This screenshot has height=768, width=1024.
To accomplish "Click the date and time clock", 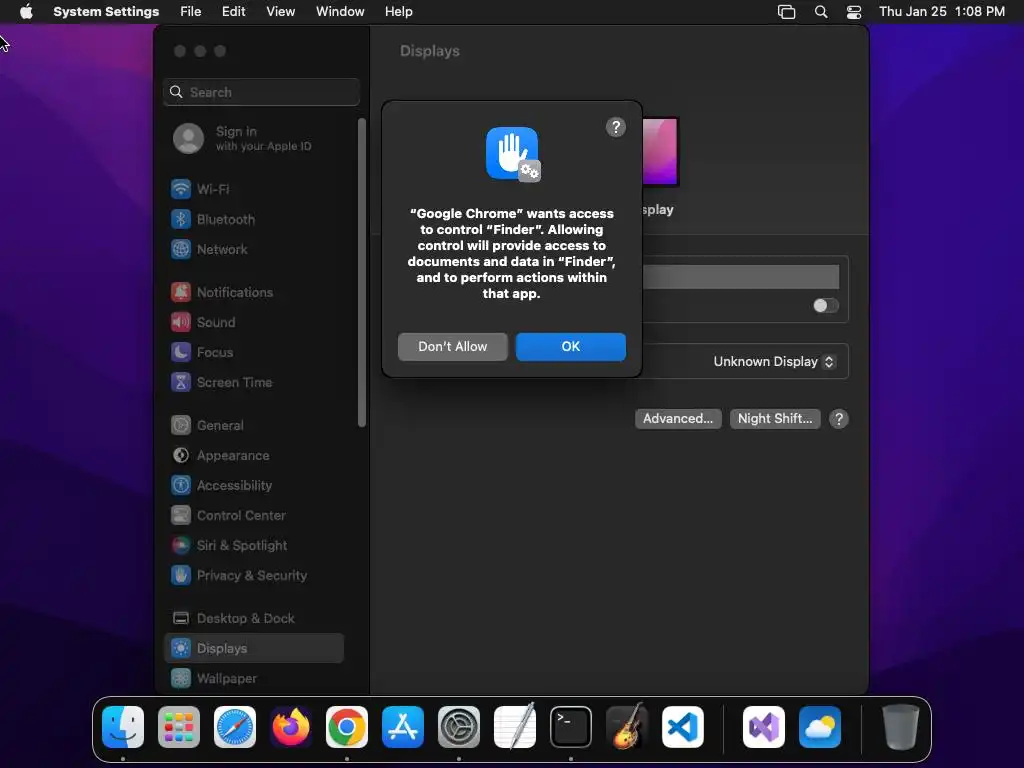I will pos(942,12).
